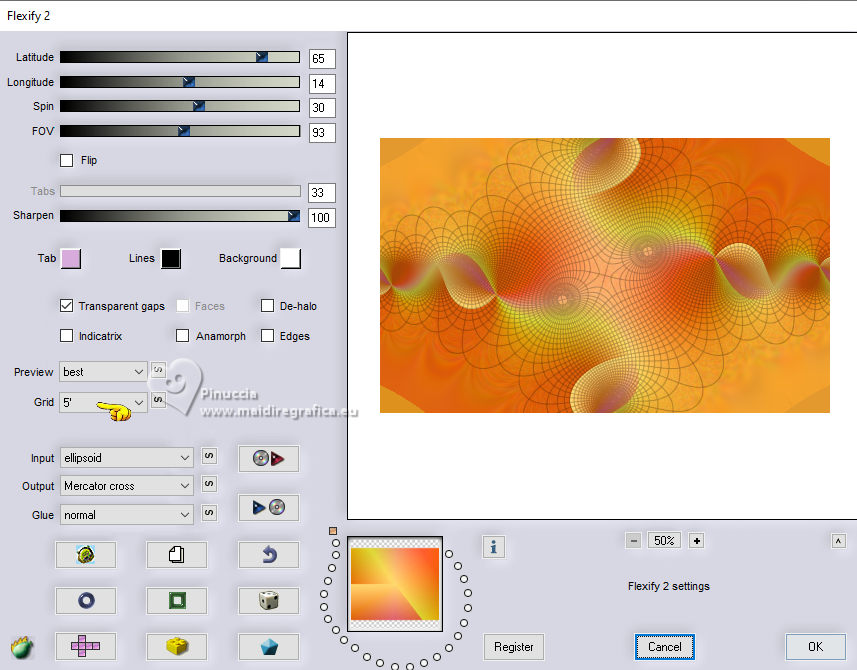Screen dimensions: 857x670
Task: Click the yellow brick icon button
Action: [x=177, y=647]
